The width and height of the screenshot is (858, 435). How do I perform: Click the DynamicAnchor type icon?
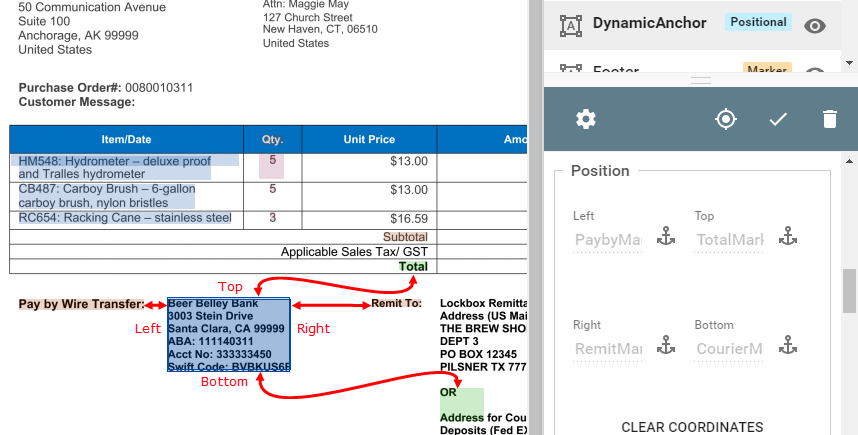pos(571,24)
